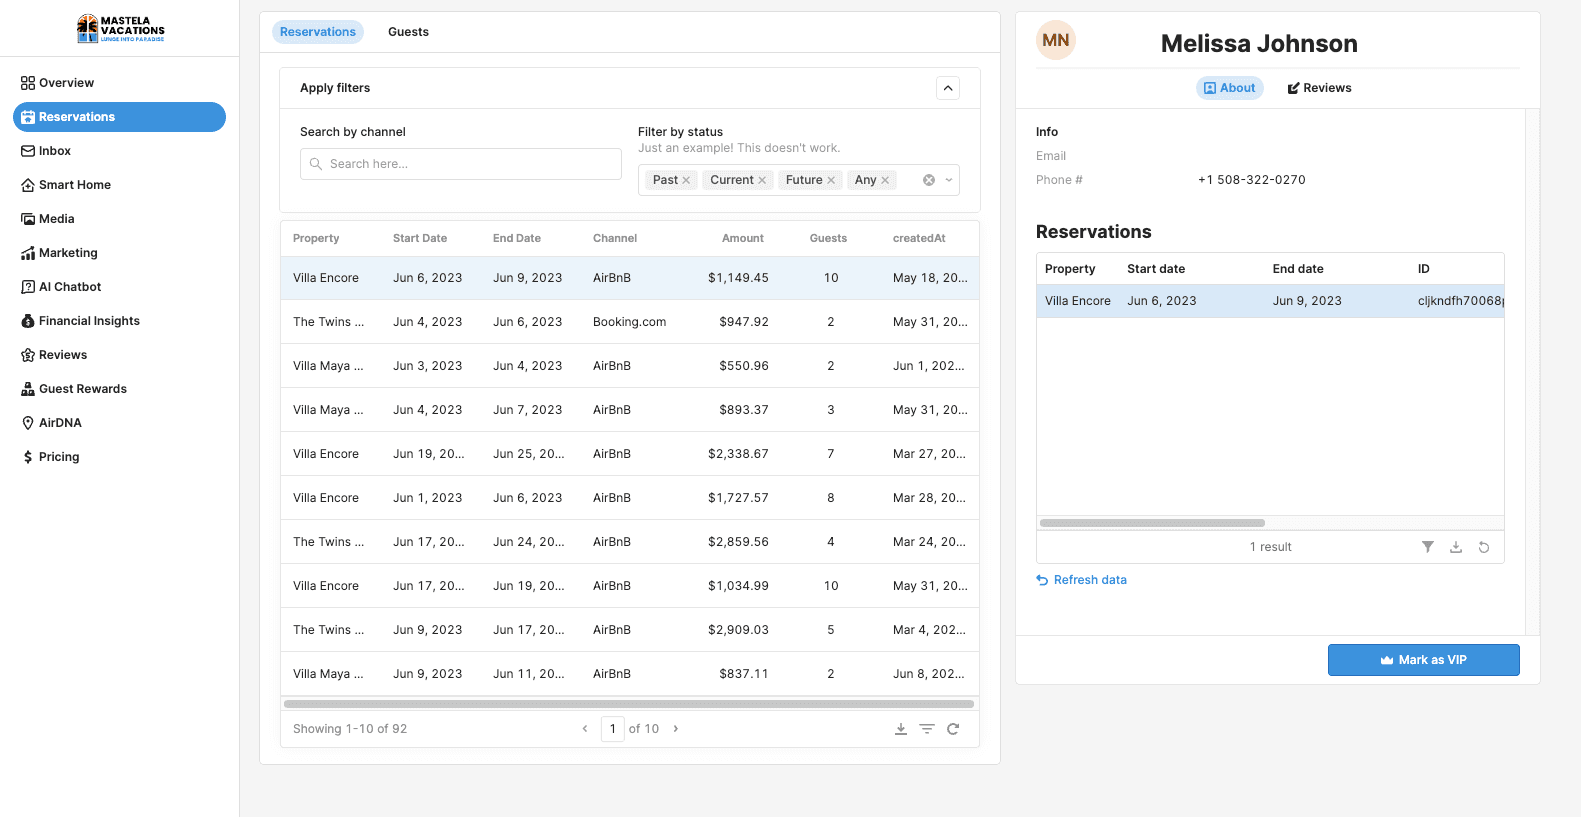1581x817 pixels.
Task: Collapse the Apply filters panel
Action: click(x=948, y=88)
